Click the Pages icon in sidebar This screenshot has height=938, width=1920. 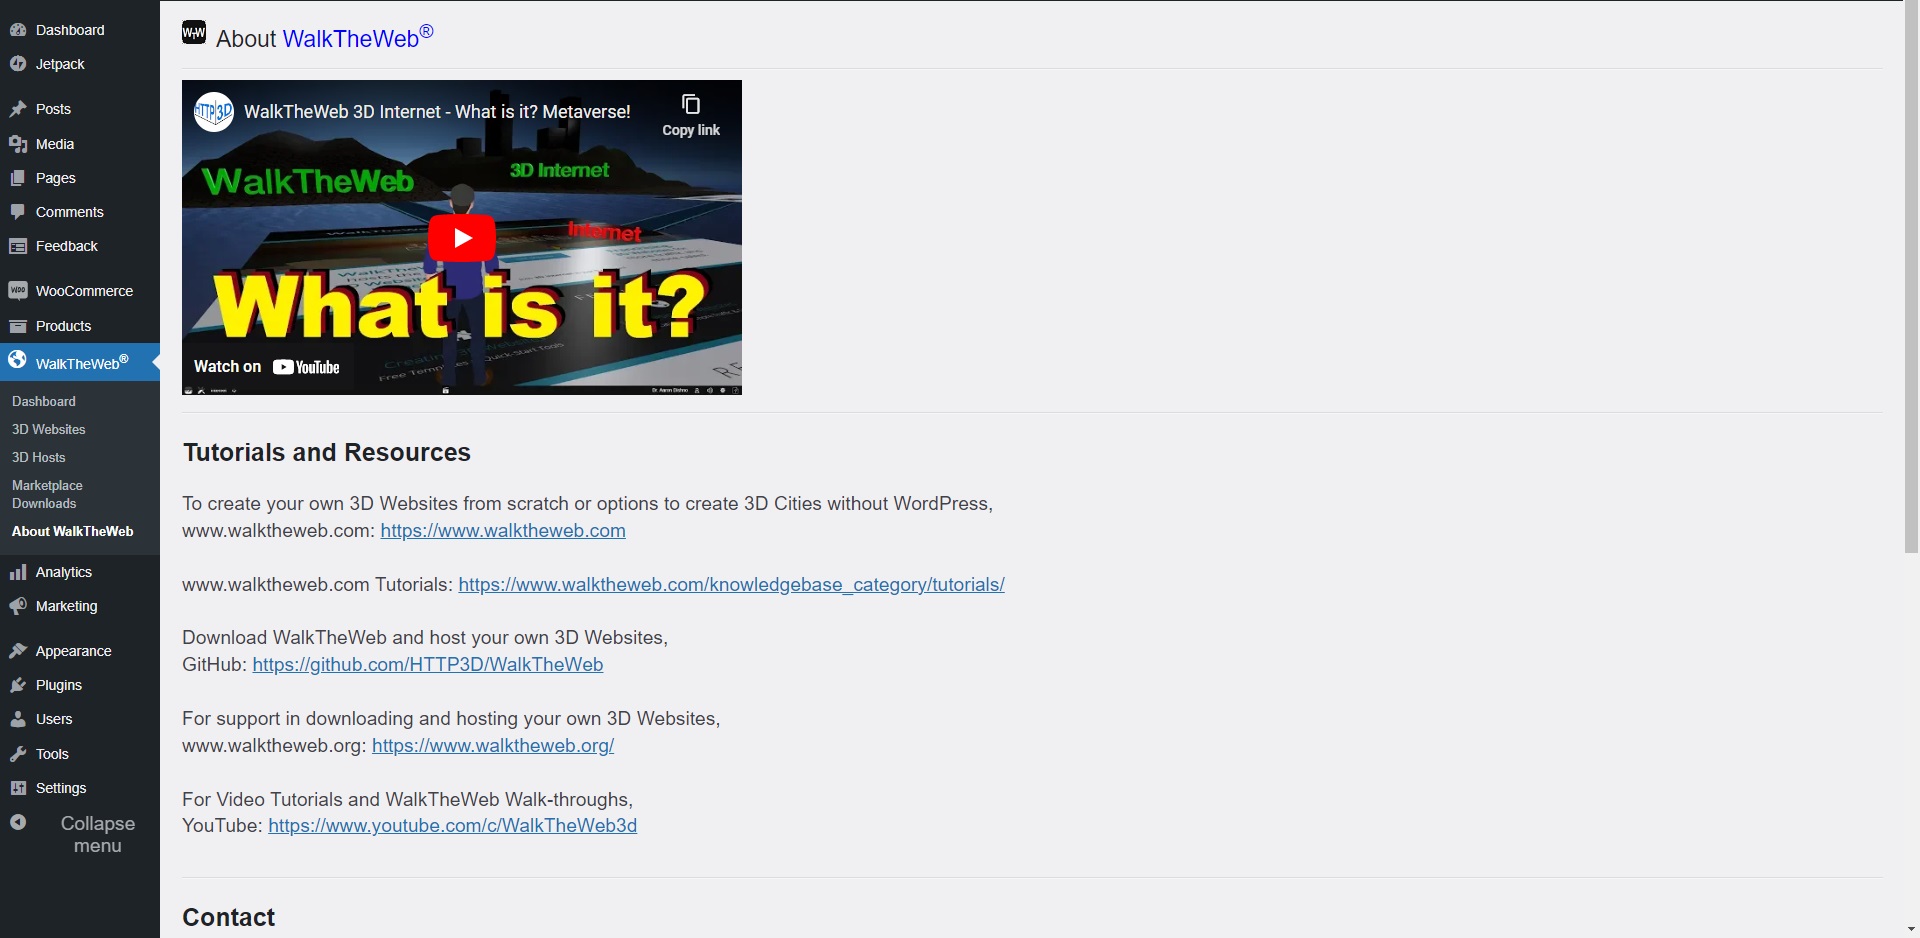click(18, 178)
